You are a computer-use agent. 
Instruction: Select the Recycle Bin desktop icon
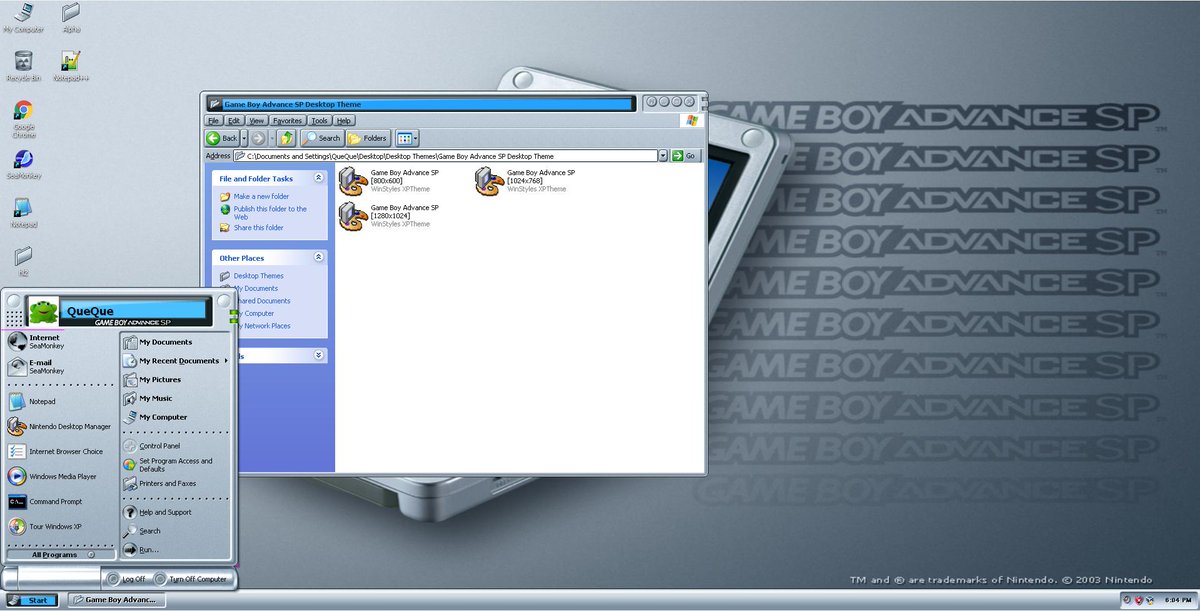pos(23,64)
